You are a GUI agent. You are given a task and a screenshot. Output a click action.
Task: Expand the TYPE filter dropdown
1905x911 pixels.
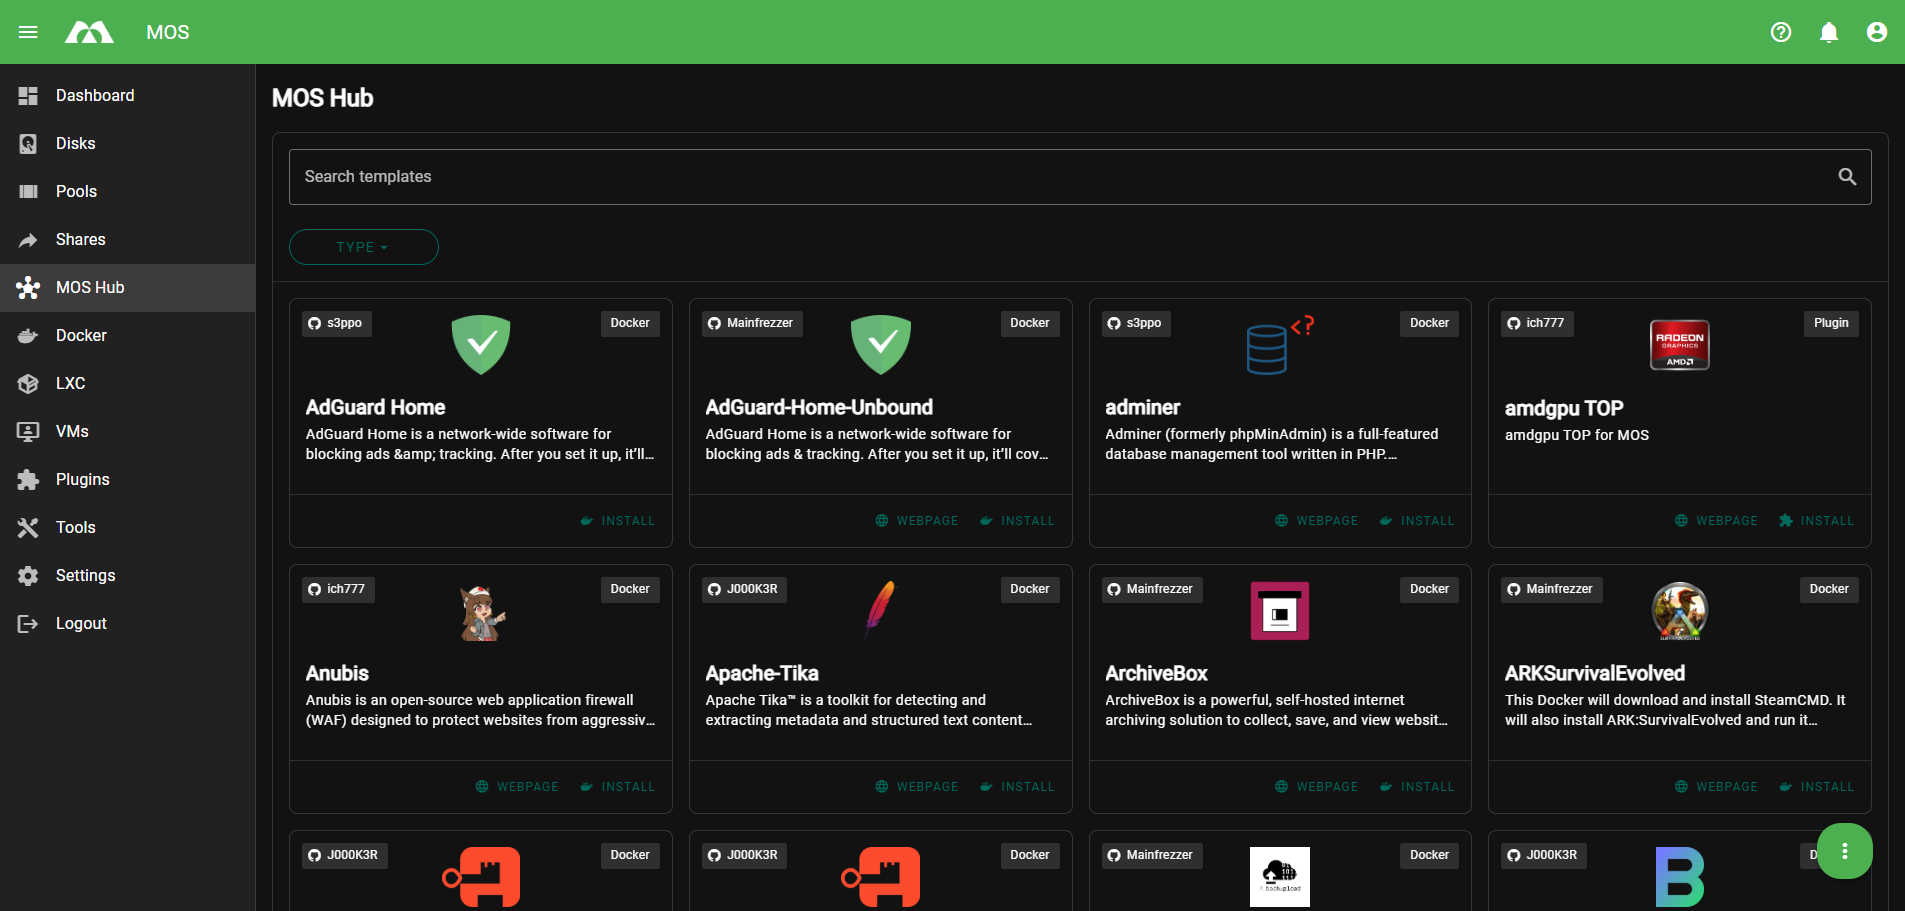click(363, 247)
